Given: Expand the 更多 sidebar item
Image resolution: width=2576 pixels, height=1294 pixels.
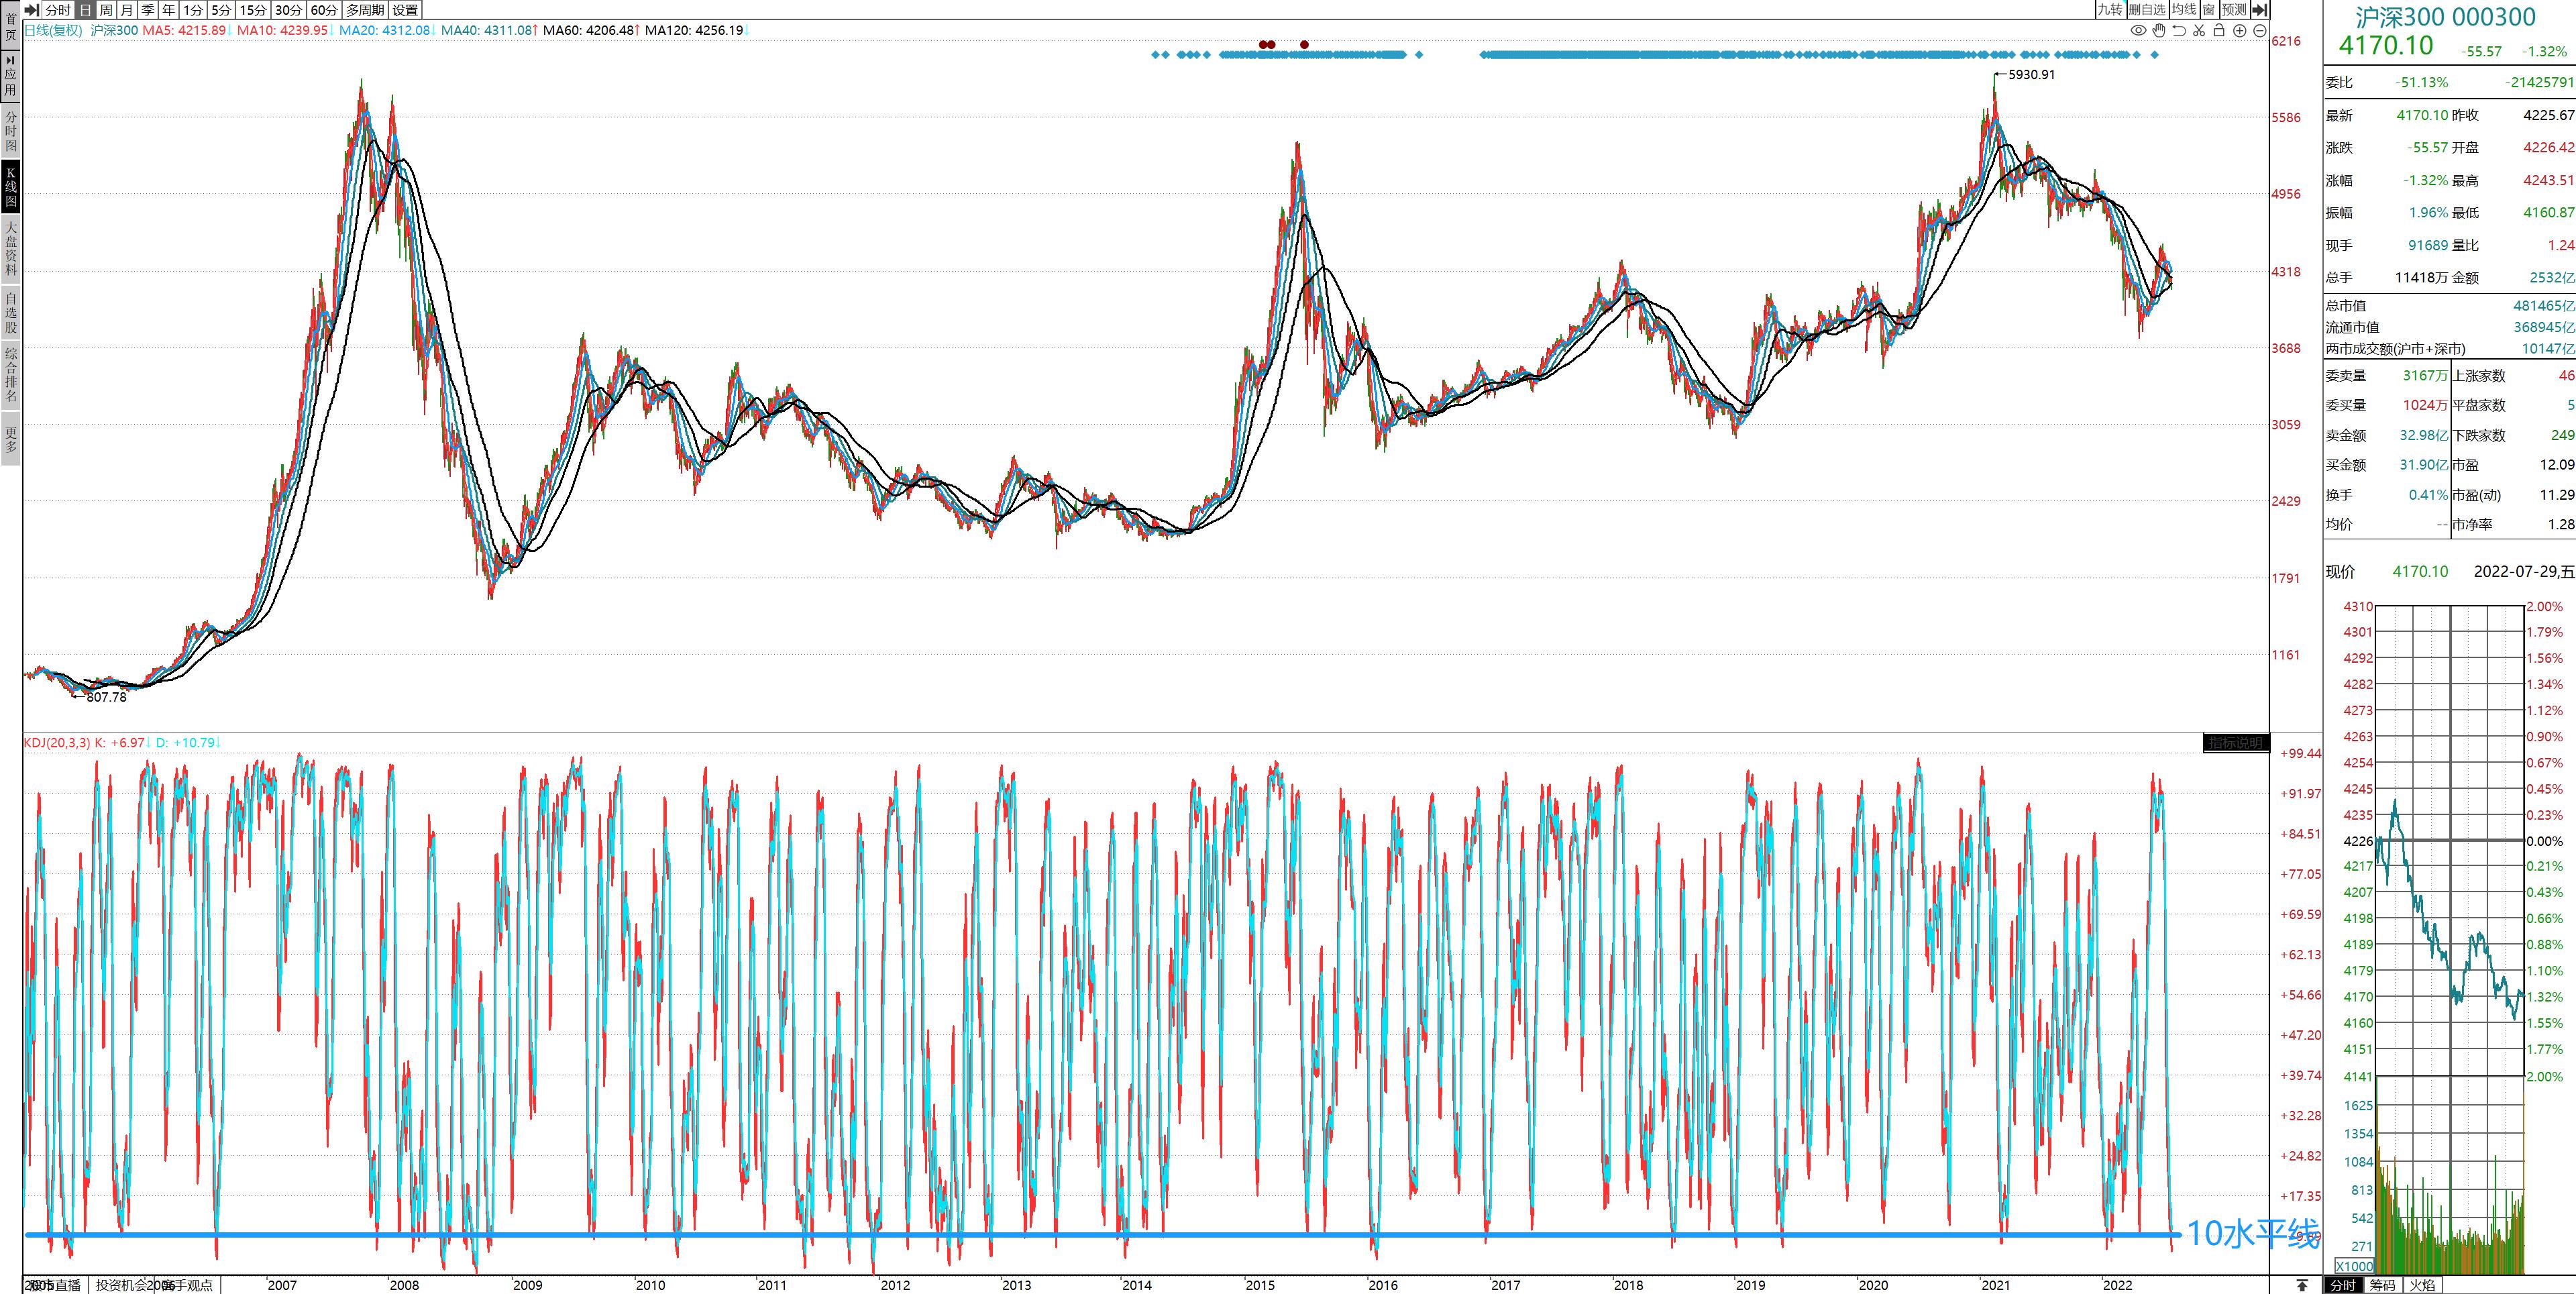Looking at the screenshot, I should tap(11, 440).
